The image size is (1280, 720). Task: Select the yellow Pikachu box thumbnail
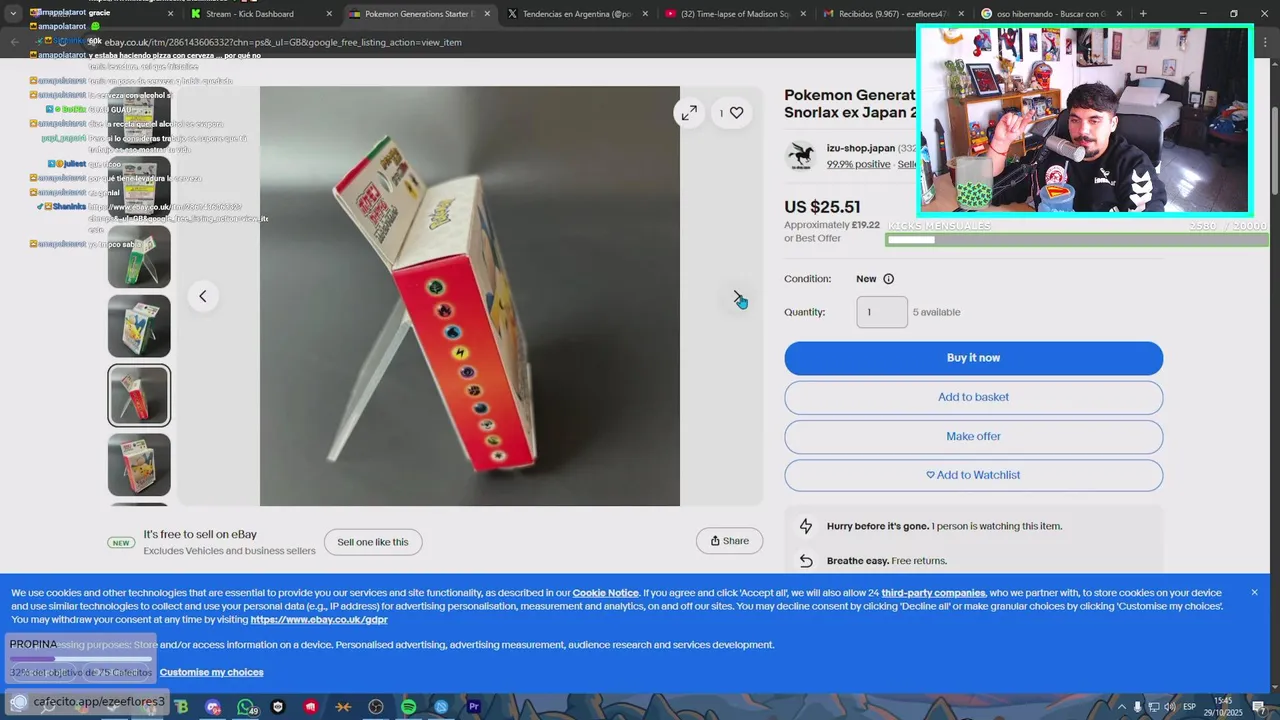click(139, 326)
